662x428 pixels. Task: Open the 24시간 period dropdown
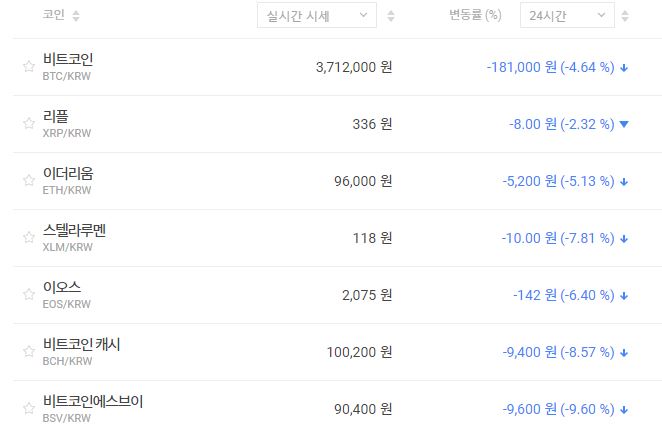[x=567, y=15]
